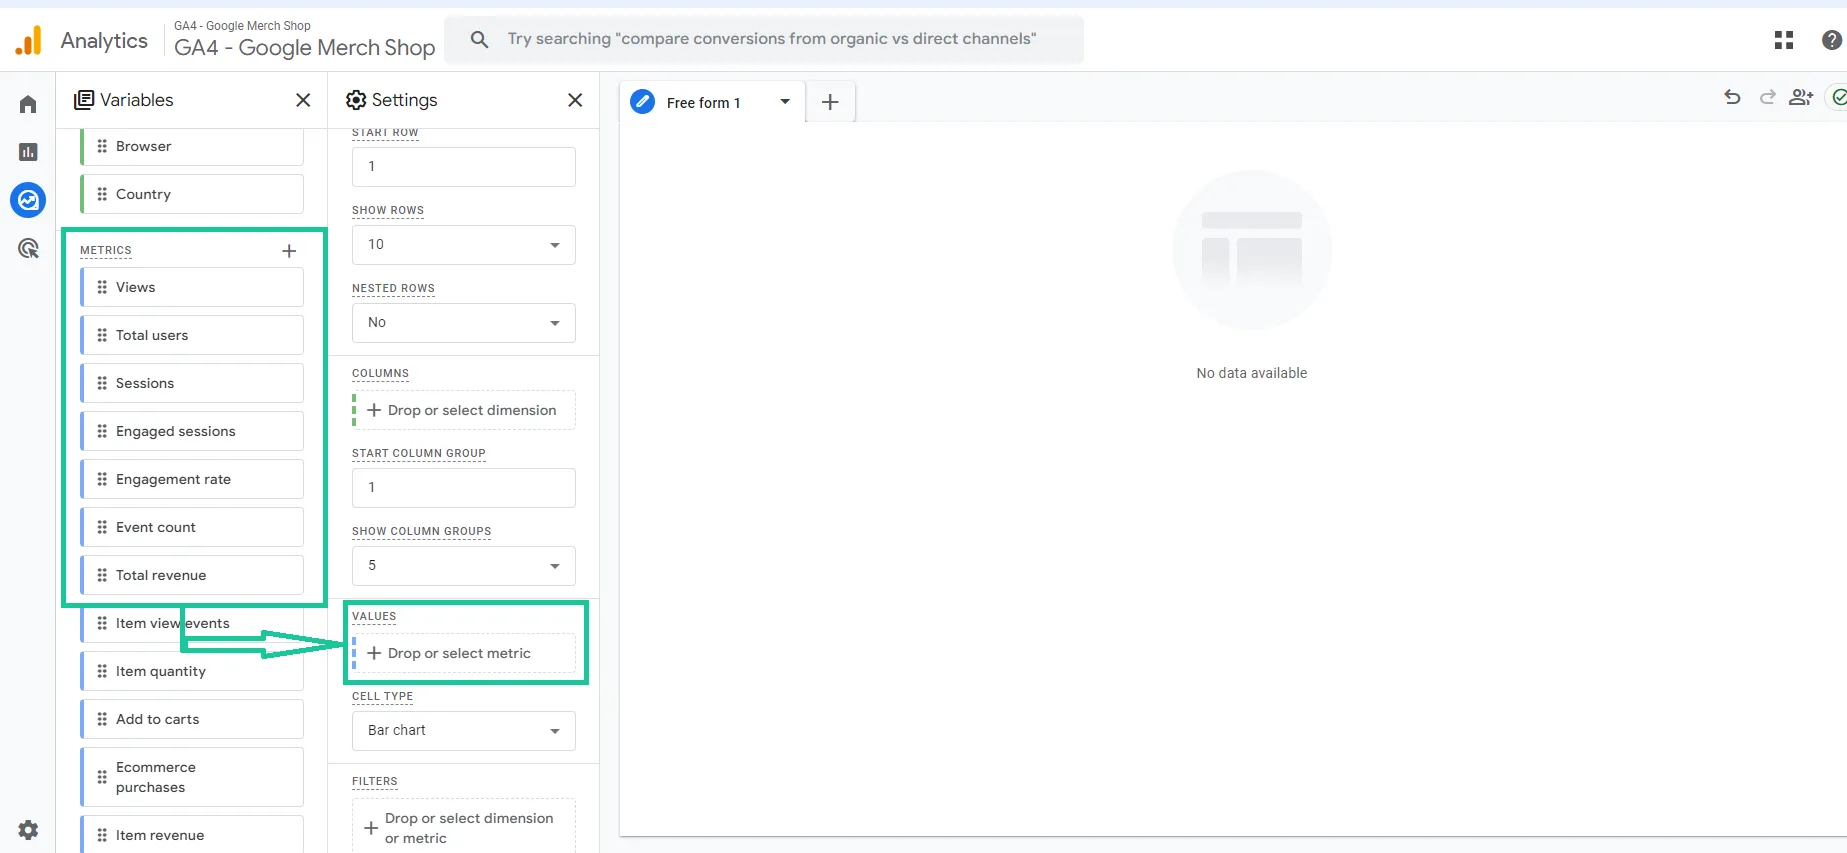The image size is (1847, 853).
Task: Share exploration with the add-user icon
Action: [x=1801, y=97]
